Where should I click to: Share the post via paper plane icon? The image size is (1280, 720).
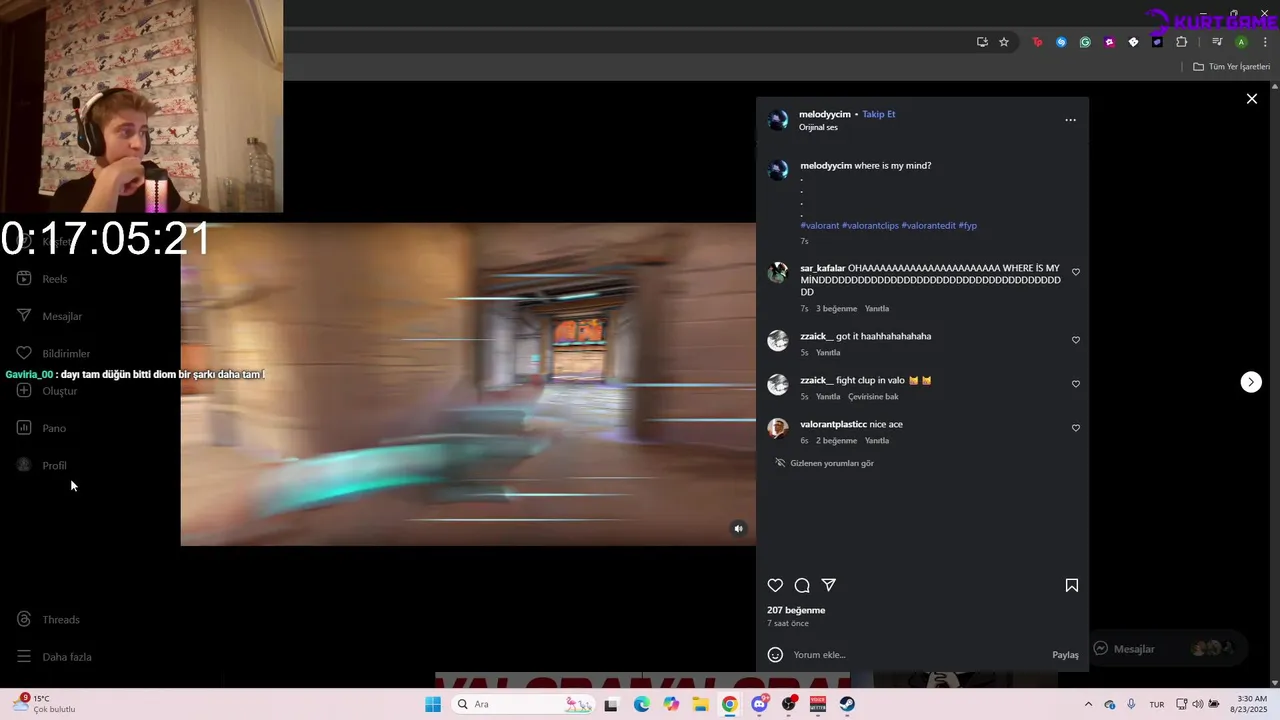(828, 585)
